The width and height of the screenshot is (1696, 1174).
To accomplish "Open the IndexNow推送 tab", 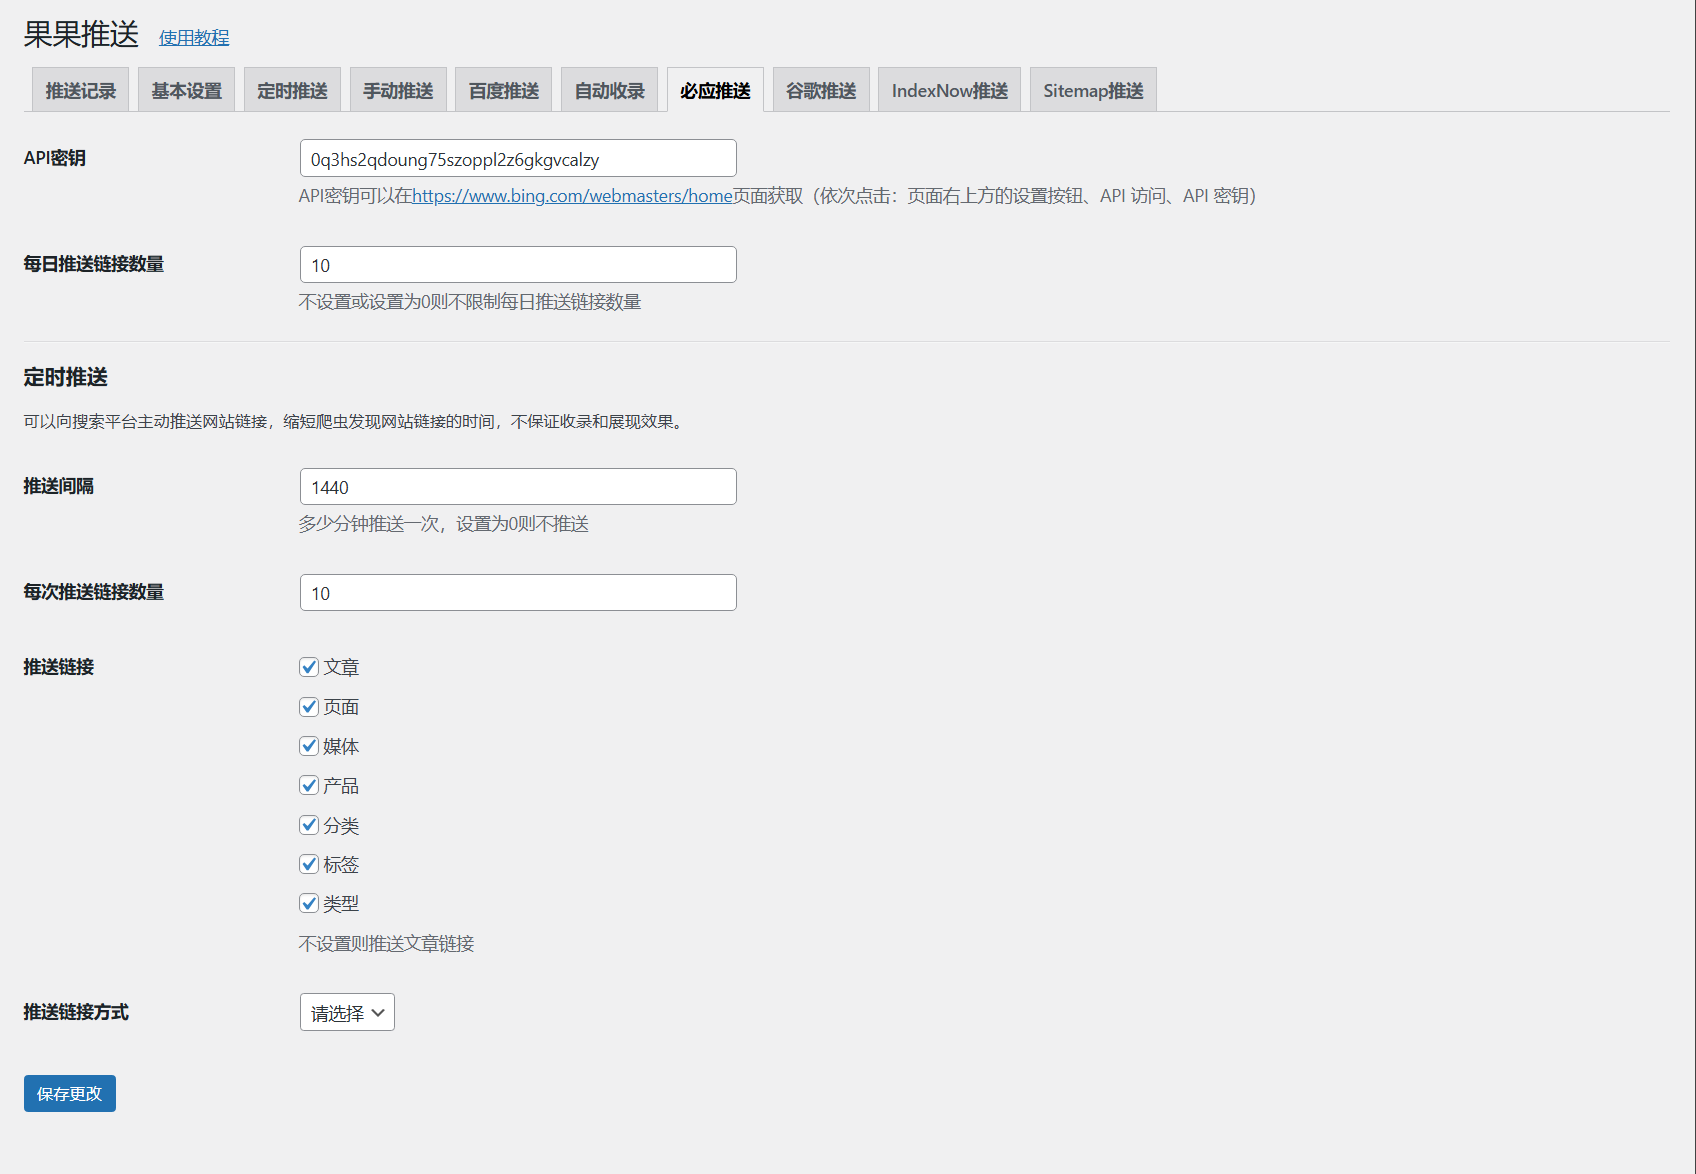I will pos(949,90).
